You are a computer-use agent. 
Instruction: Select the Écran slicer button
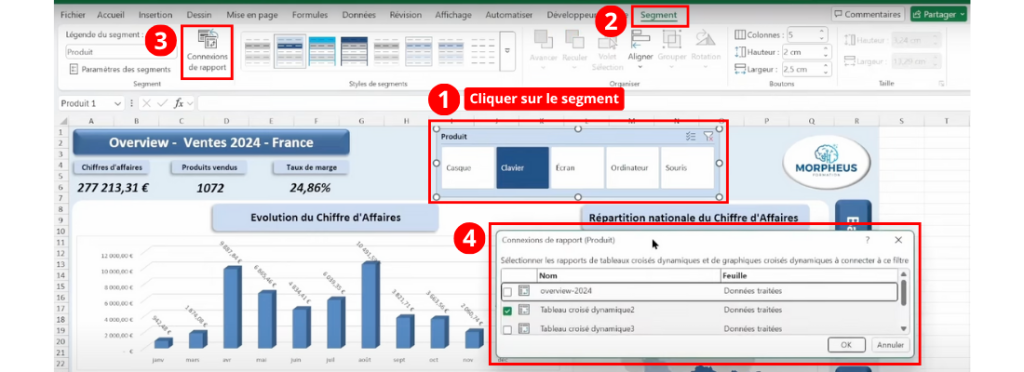577,168
